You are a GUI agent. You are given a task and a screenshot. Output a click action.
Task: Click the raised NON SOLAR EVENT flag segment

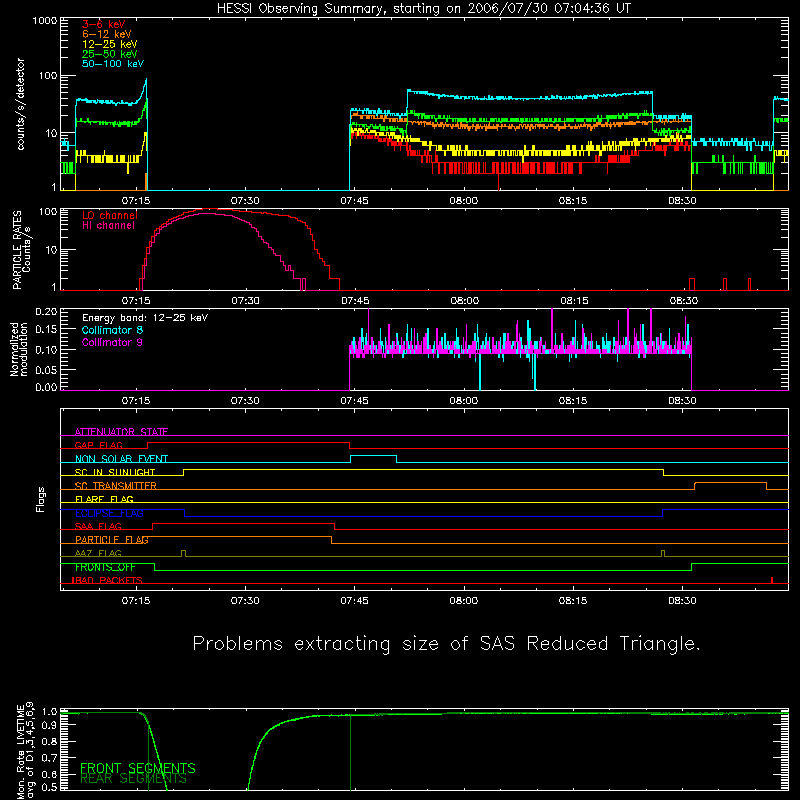tap(373, 456)
